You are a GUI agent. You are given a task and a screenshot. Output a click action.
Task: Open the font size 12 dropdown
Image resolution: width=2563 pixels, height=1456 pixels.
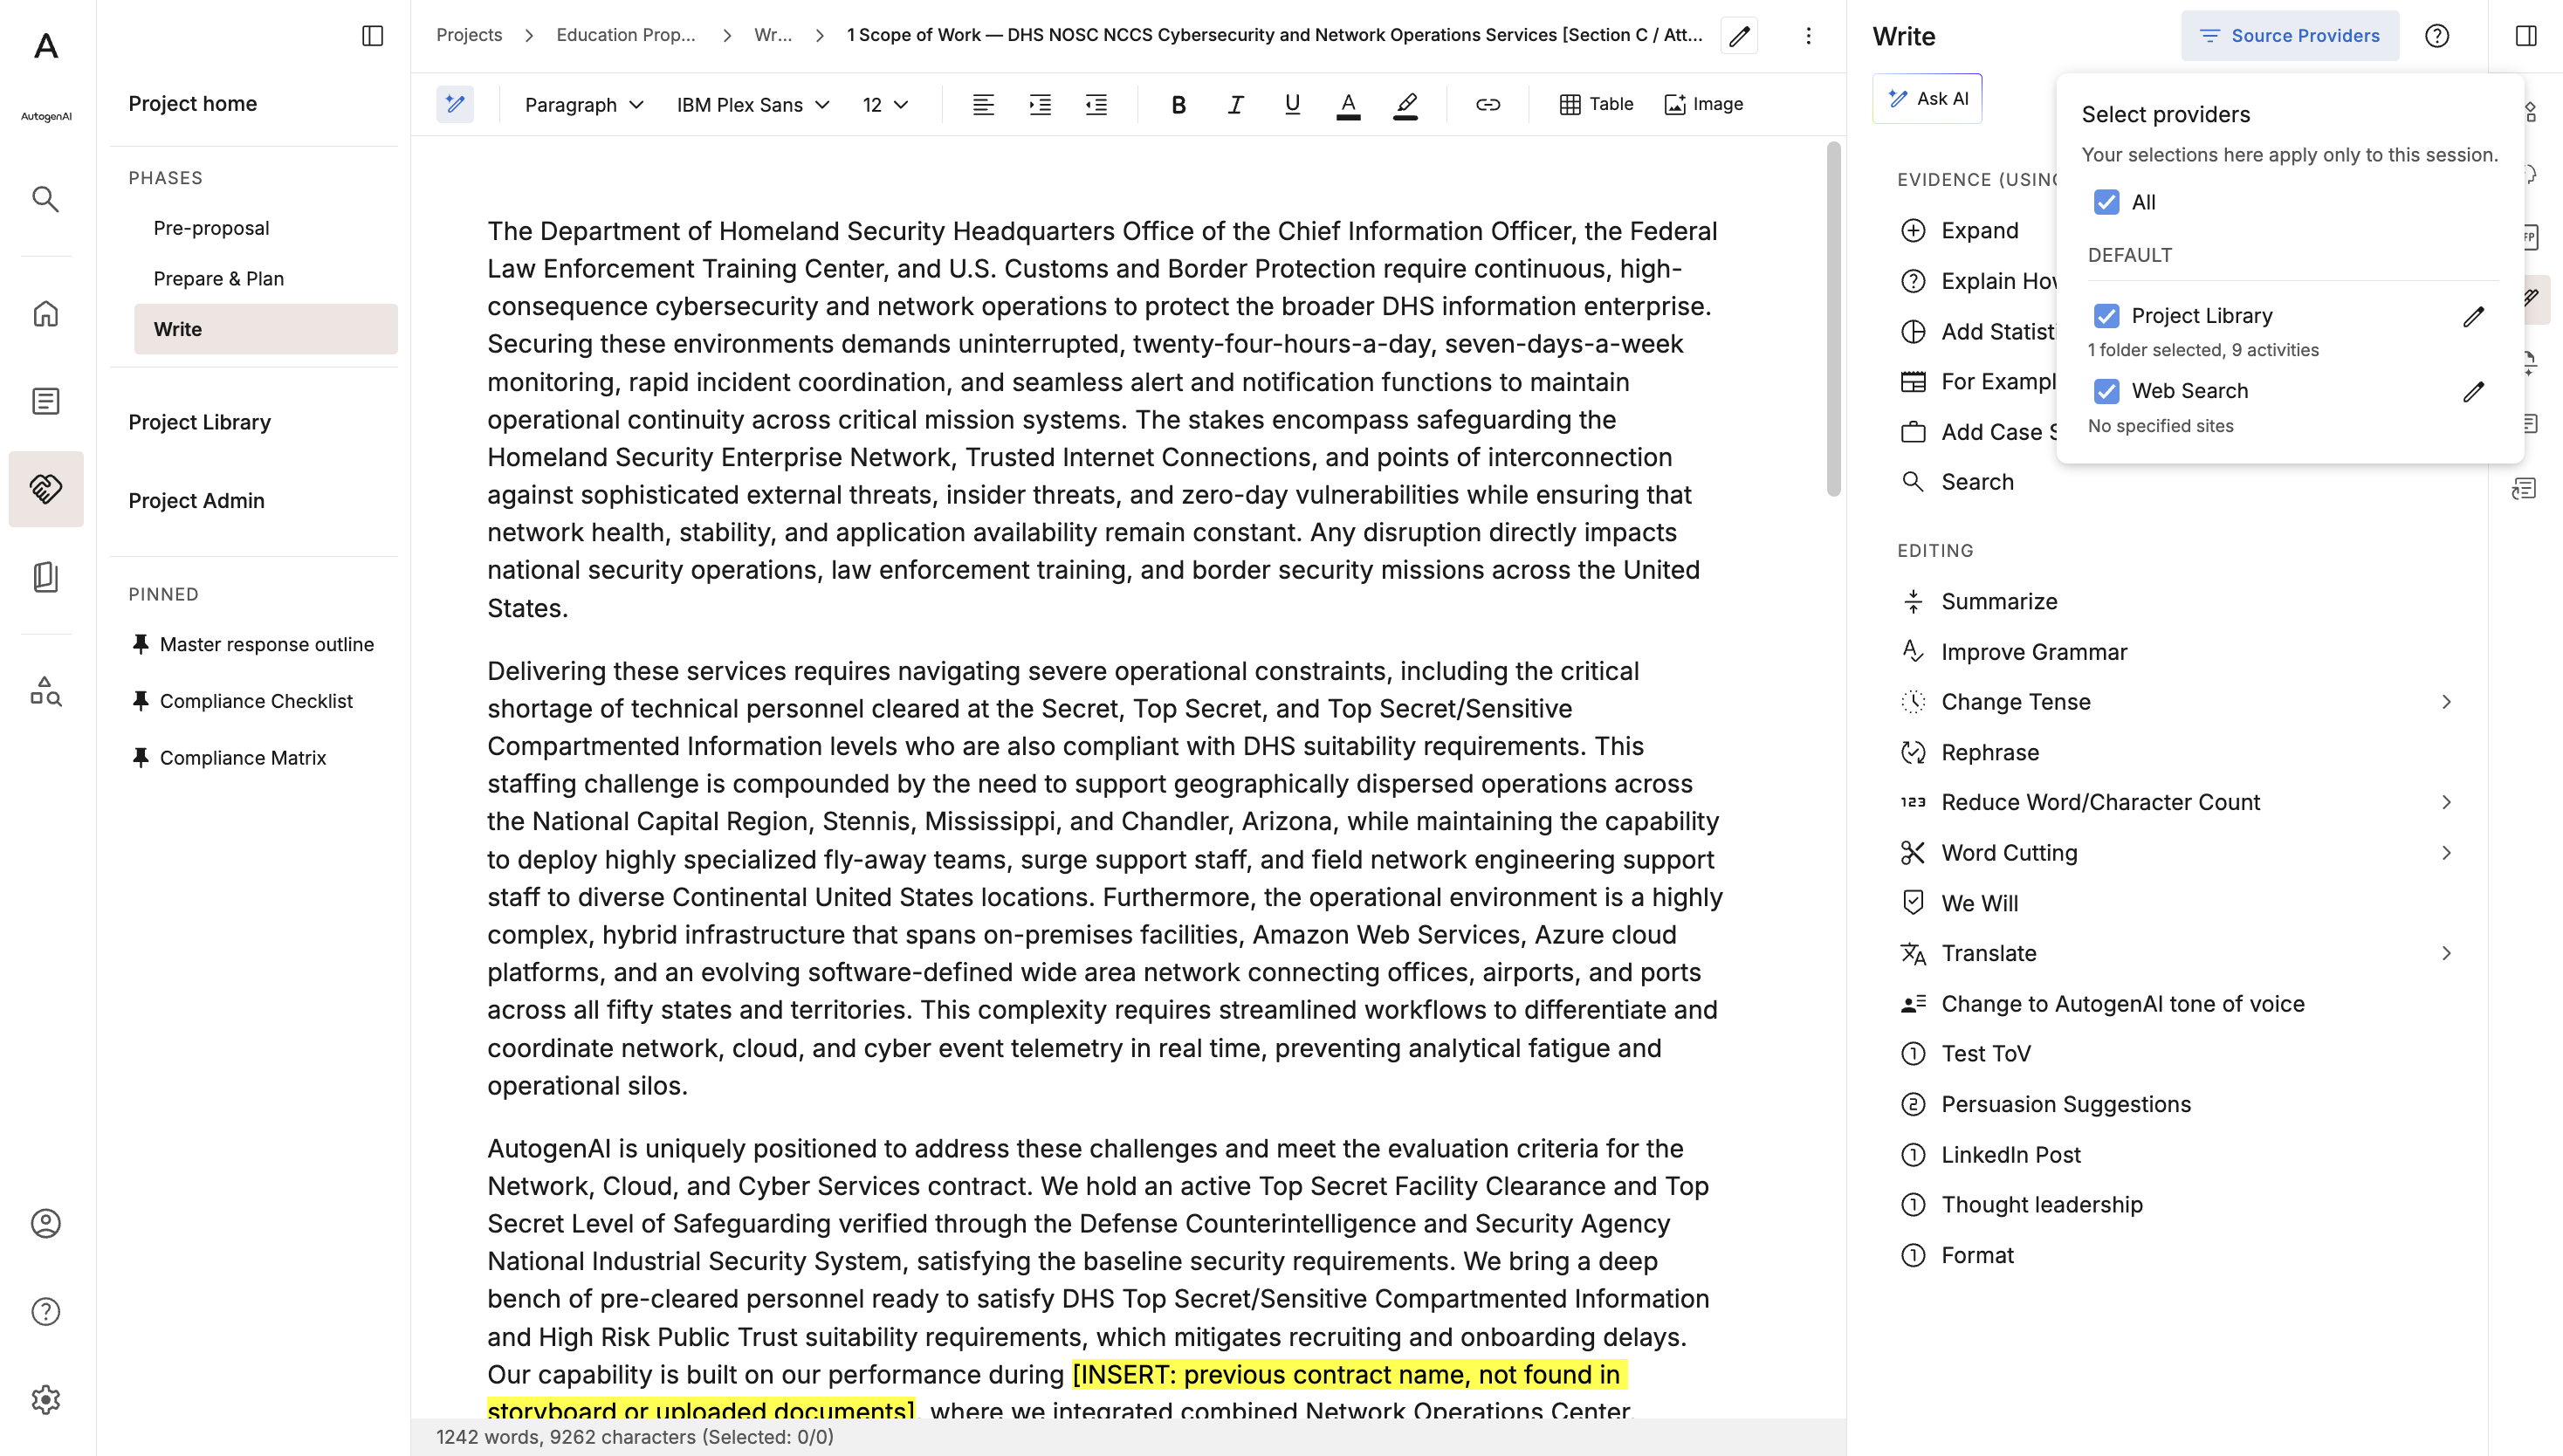pyautogui.click(x=885, y=104)
